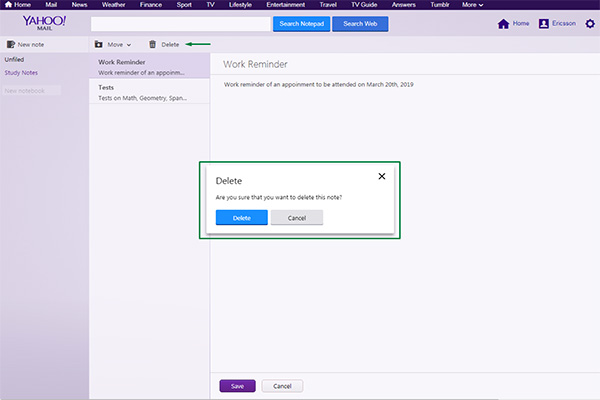Click the note body text about March 20th
Image resolution: width=600 pixels, height=400 pixels.
coord(318,84)
